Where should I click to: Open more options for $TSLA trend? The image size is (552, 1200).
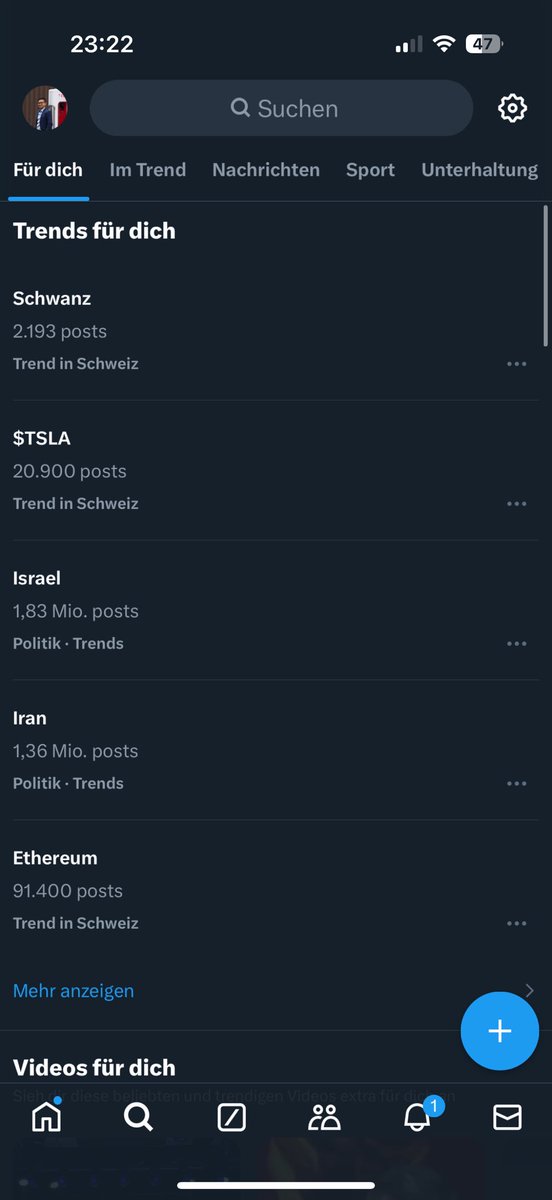click(516, 504)
